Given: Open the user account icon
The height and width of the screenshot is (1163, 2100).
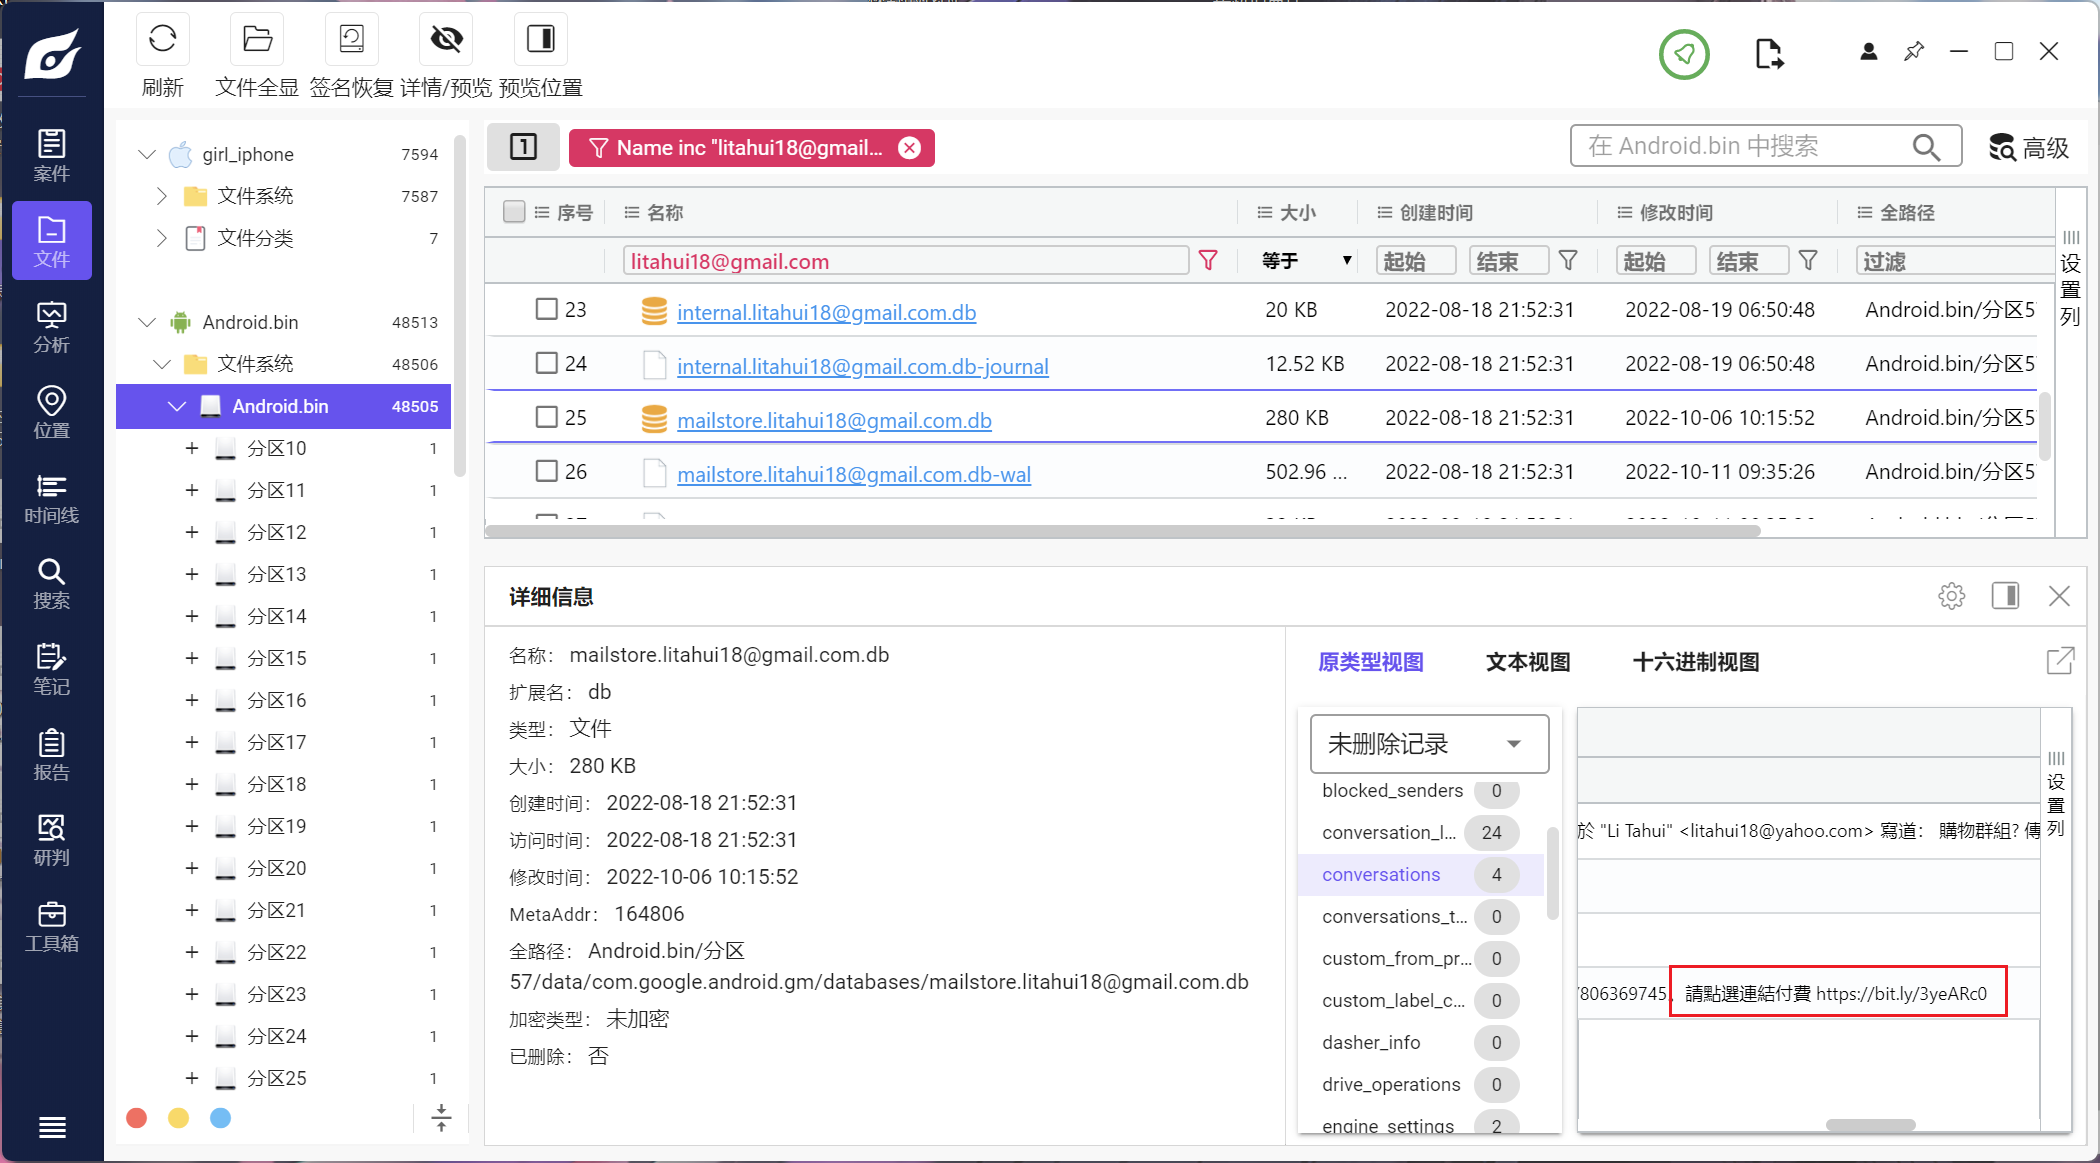Looking at the screenshot, I should (1868, 52).
